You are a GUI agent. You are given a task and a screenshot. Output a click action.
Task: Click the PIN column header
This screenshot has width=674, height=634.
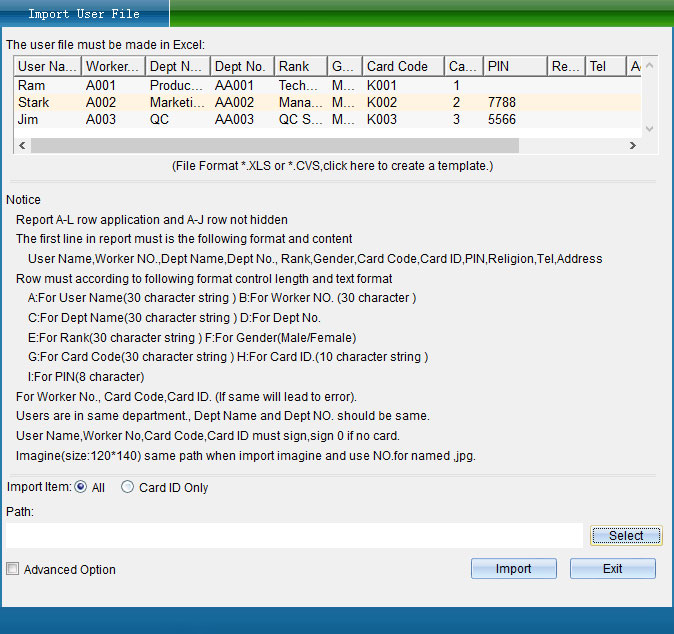click(513, 67)
